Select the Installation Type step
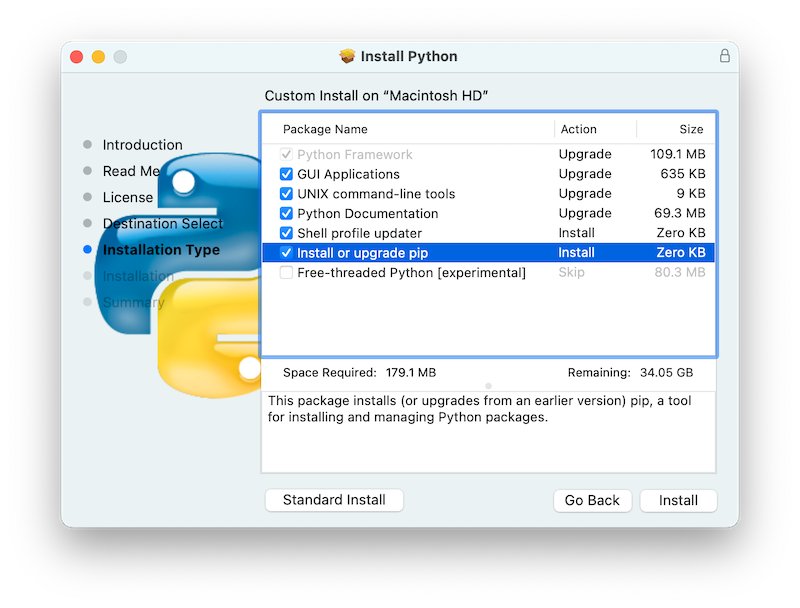The image size is (800, 608). (161, 249)
